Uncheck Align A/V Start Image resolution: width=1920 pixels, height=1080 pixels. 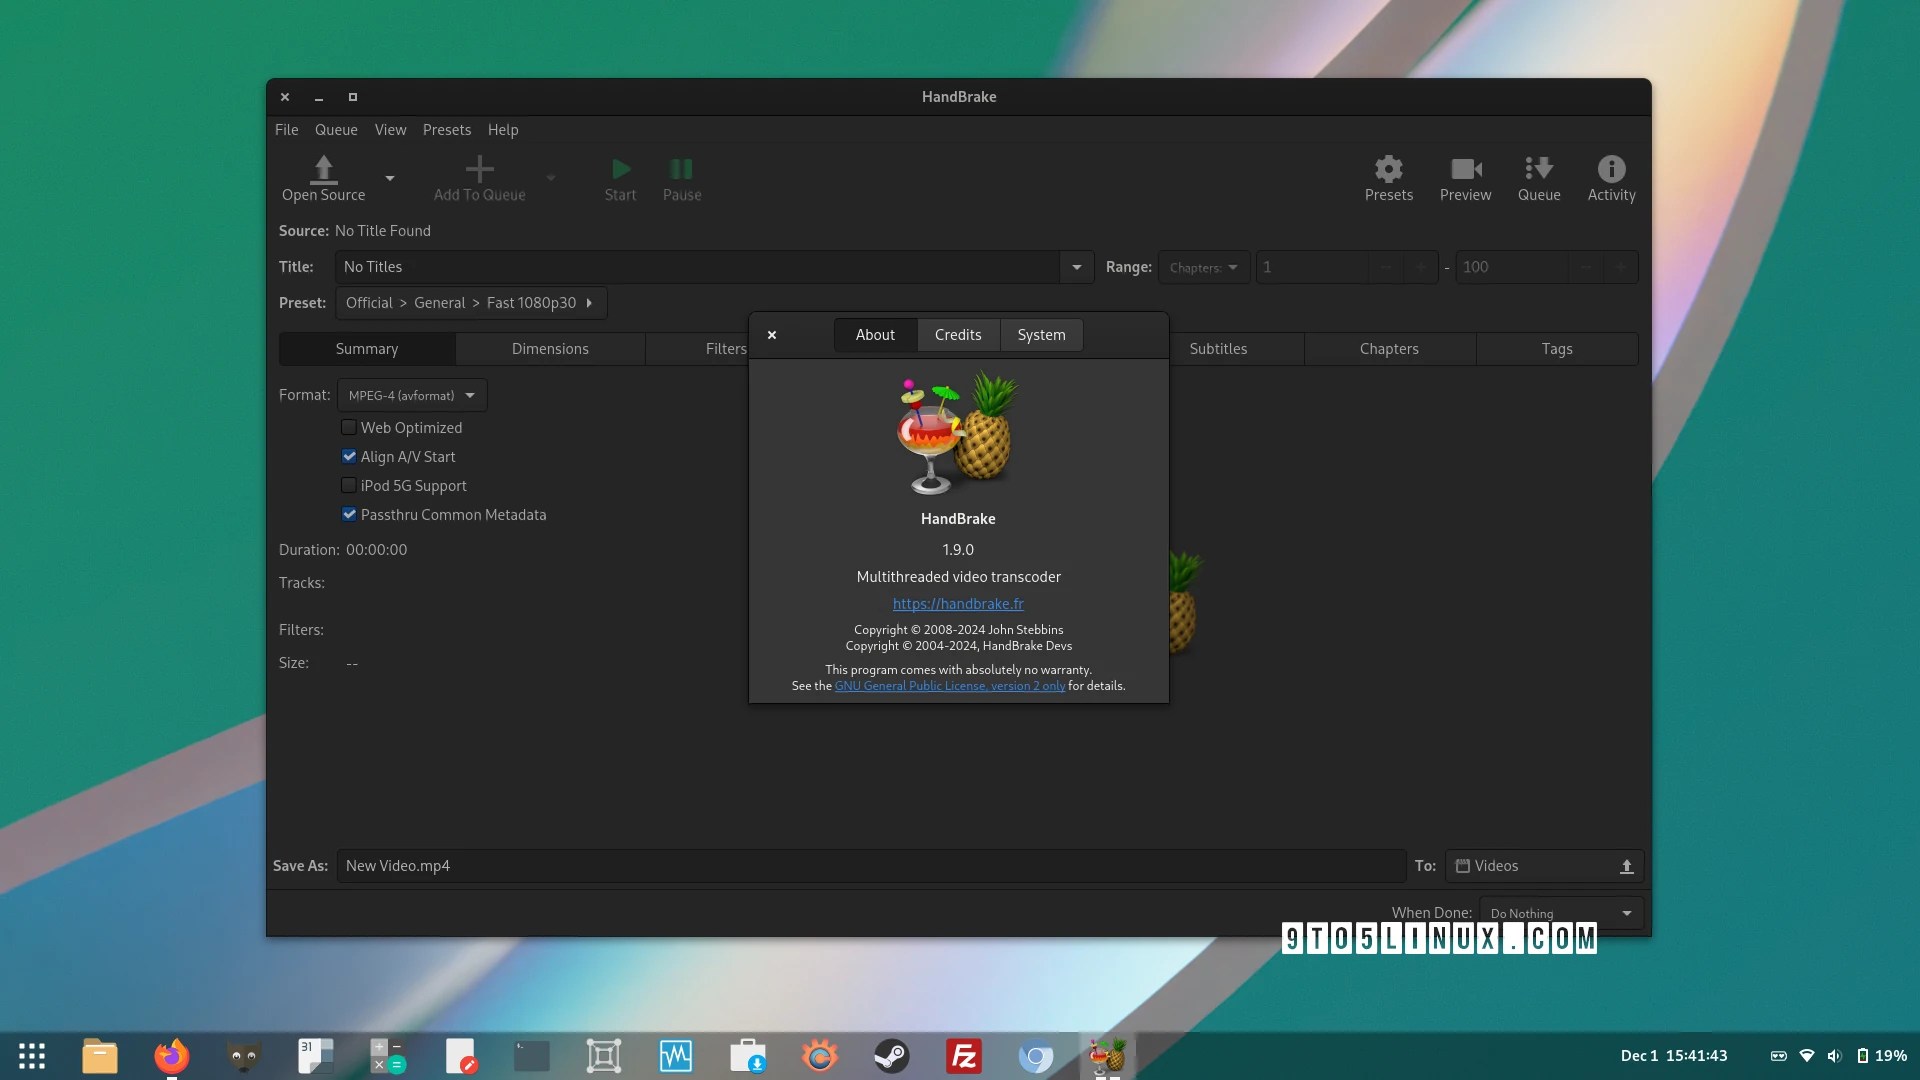click(x=349, y=457)
